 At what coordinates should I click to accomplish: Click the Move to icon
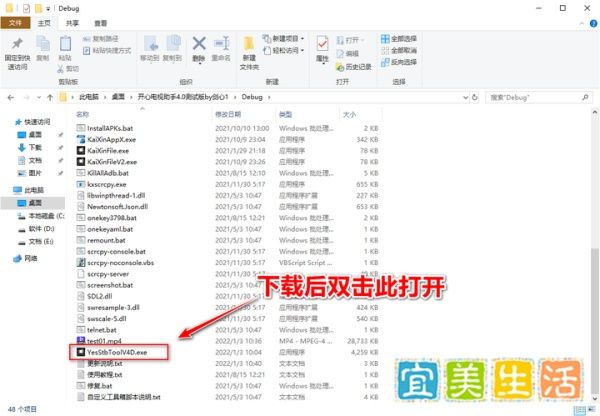[151, 44]
